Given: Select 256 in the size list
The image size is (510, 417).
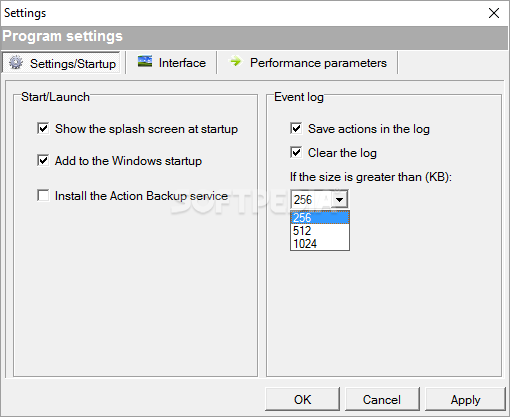Looking at the screenshot, I should [320, 218].
